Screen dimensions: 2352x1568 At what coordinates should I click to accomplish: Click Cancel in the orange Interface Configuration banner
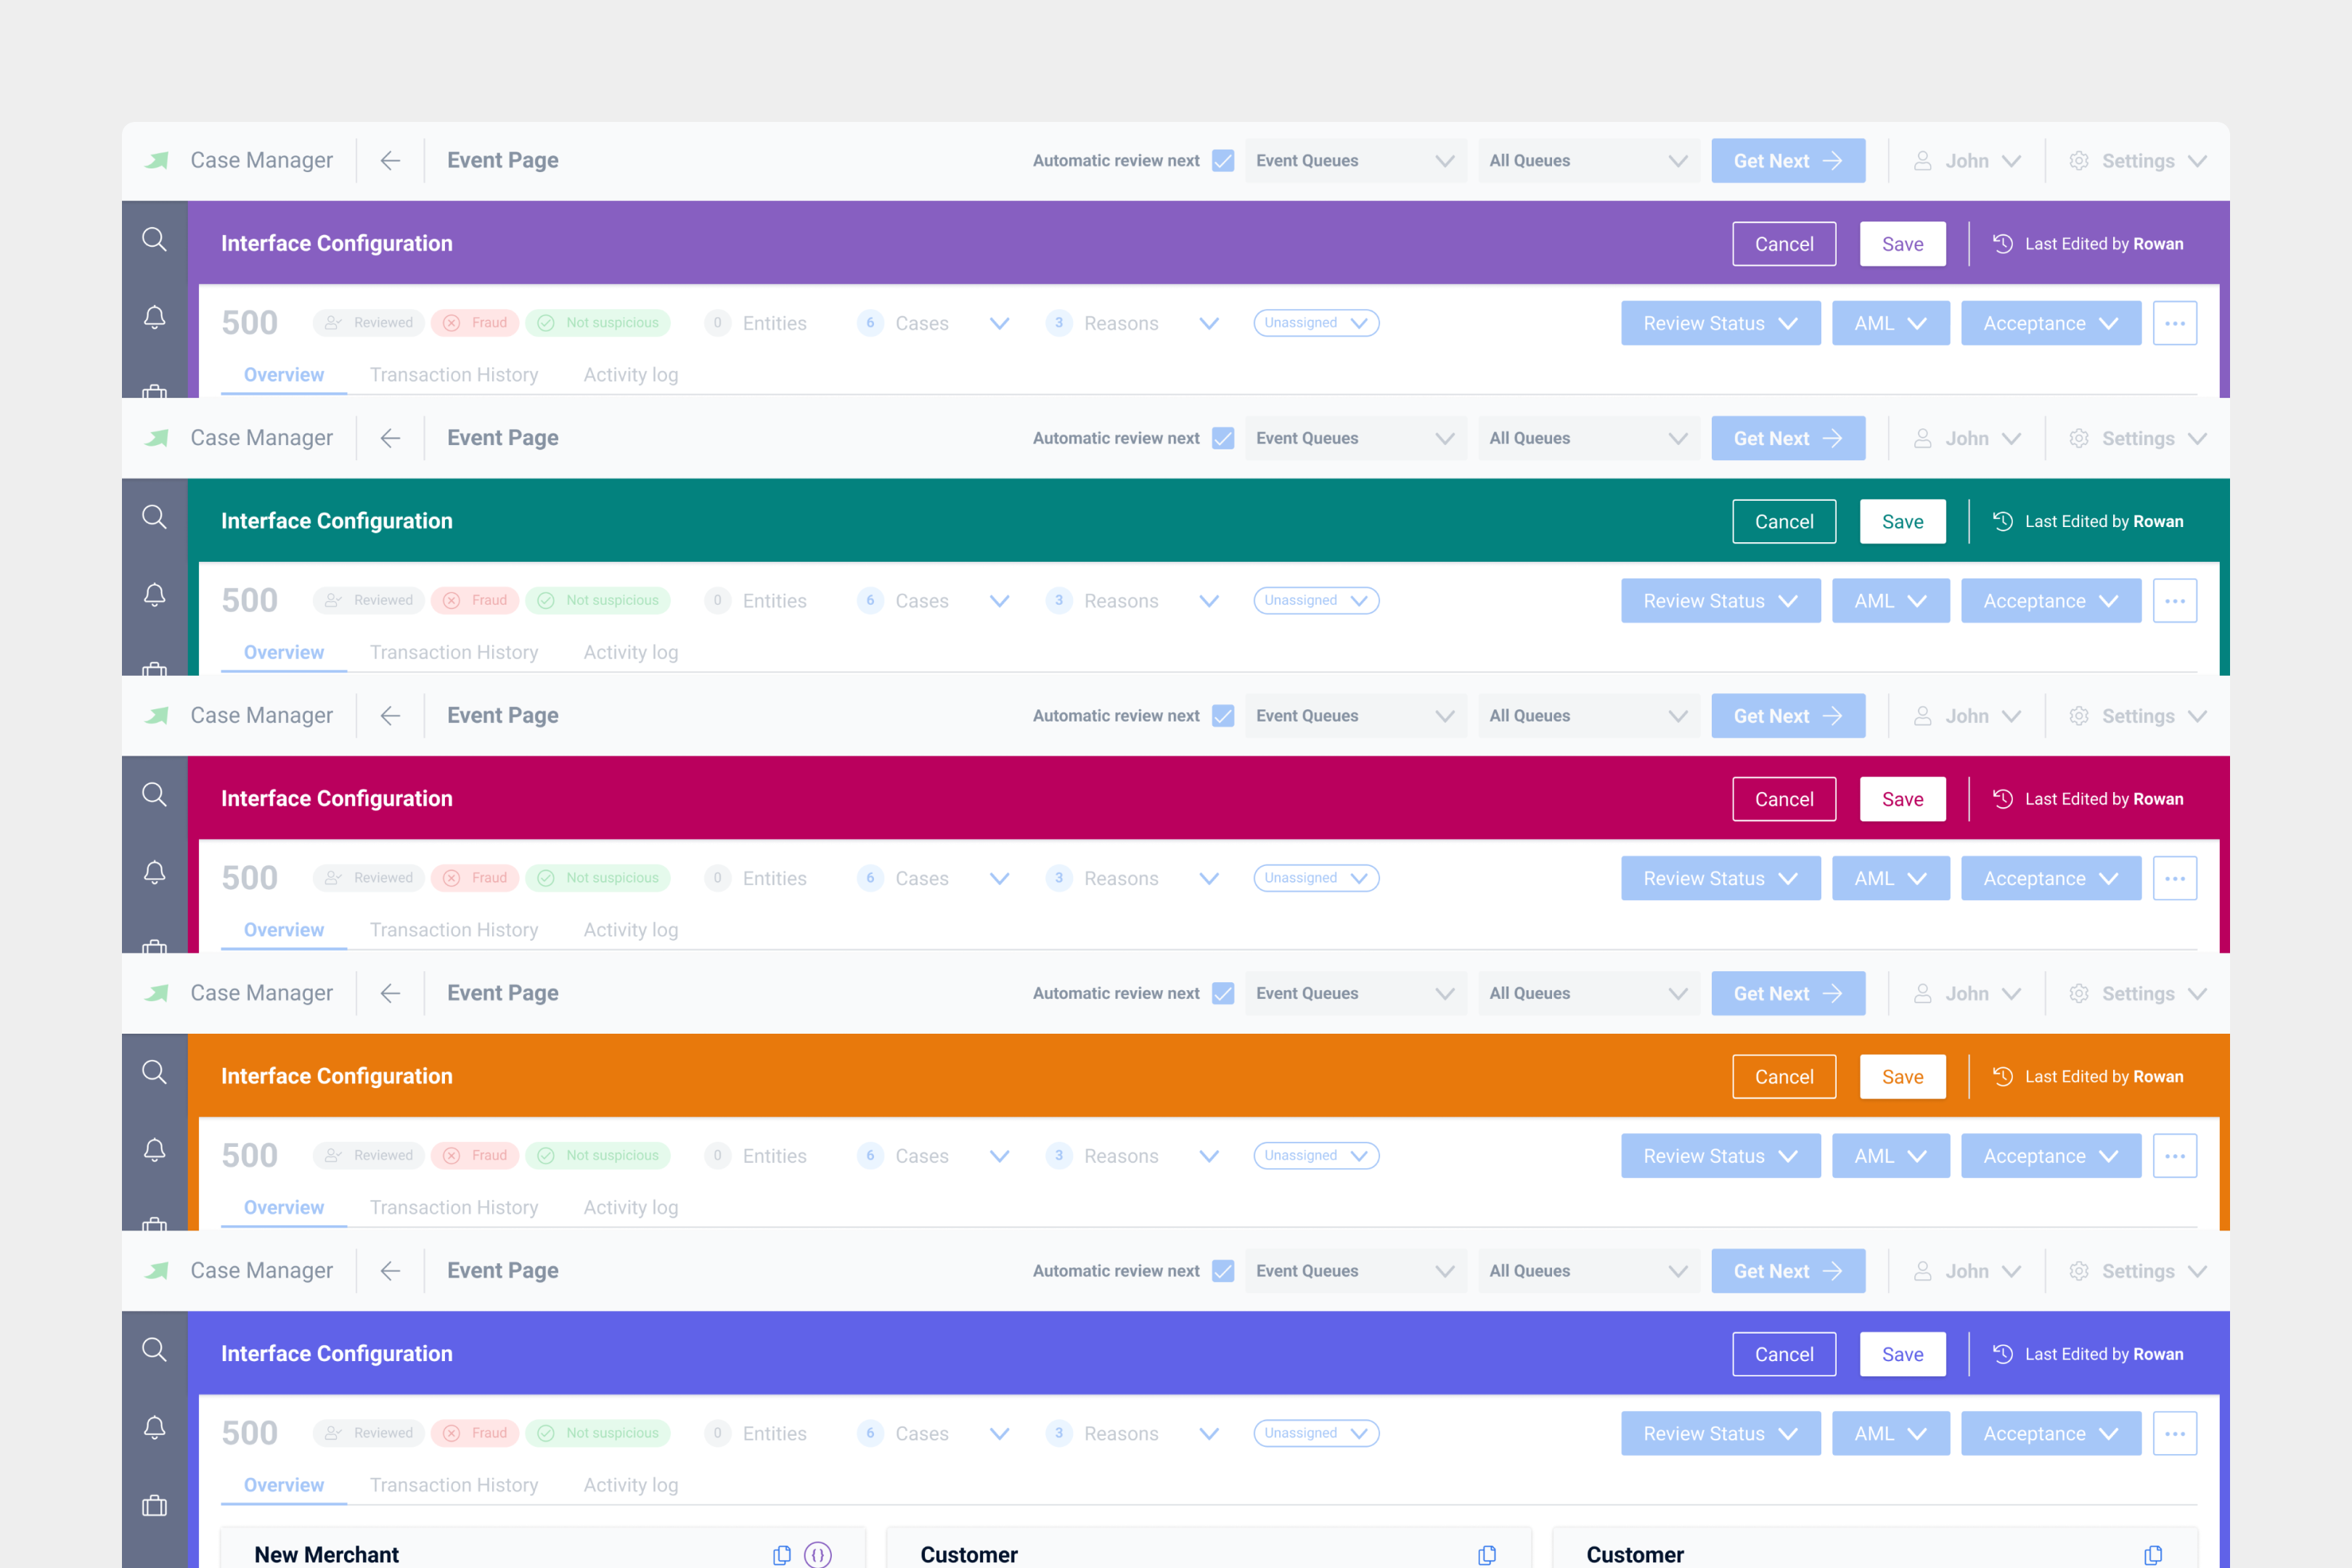pos(1784,1076)
